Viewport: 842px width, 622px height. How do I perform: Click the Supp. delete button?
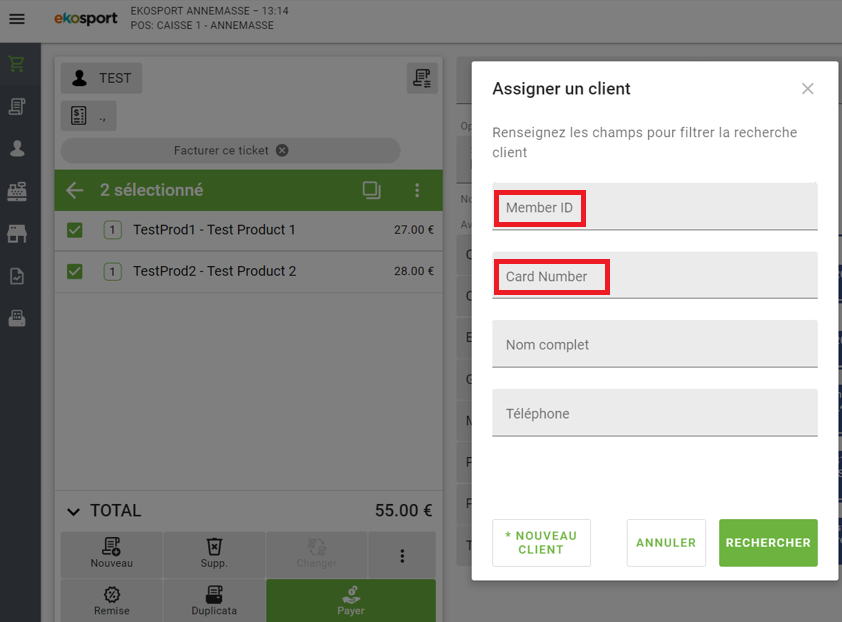[x=214, y=554]
